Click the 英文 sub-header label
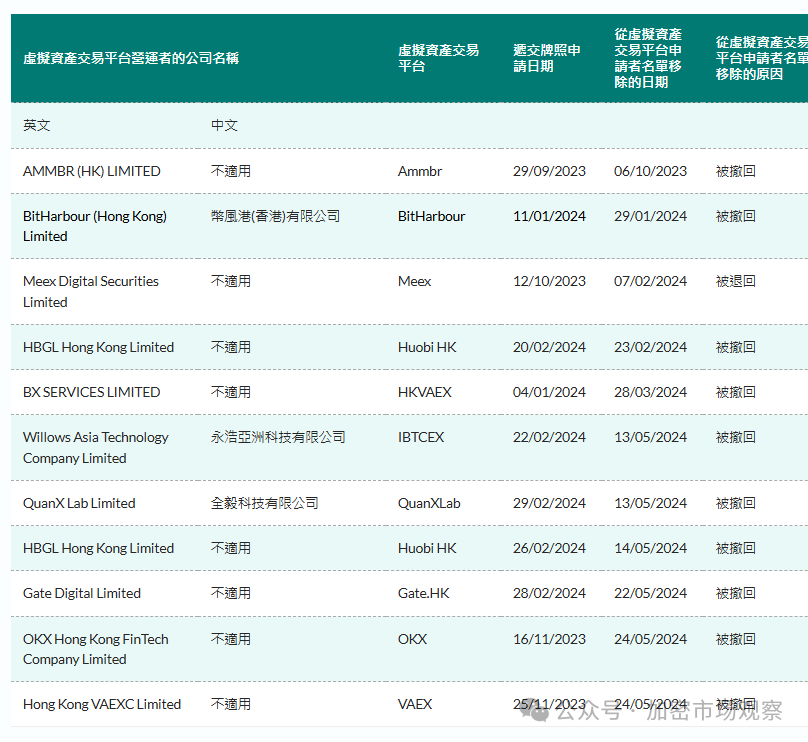This screenshot has width=808, height=742. click(x=37, y=125)
